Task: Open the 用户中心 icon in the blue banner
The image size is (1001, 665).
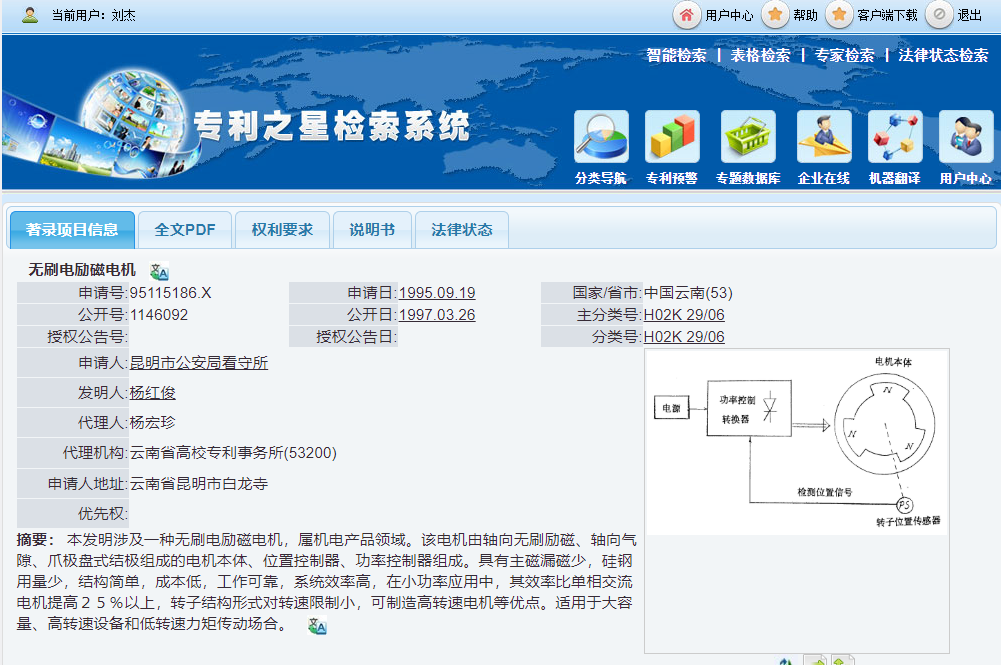Action: pyautogui.click(x=966, y=138)
